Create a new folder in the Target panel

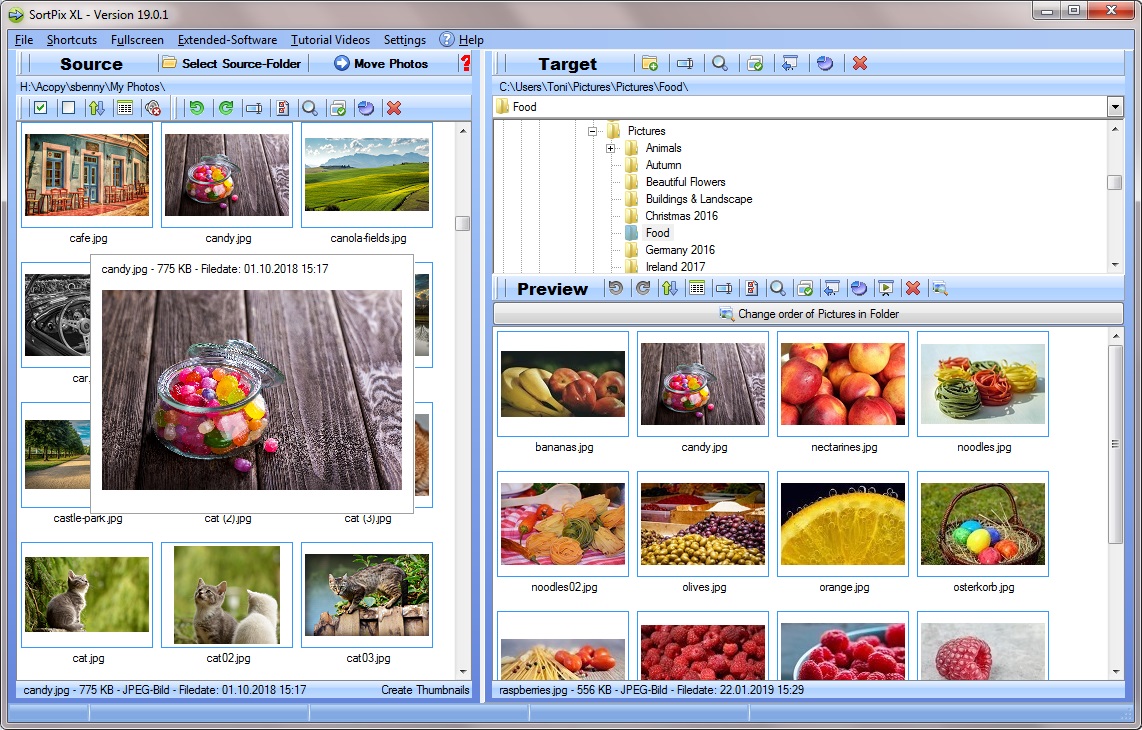pos(651,63)
